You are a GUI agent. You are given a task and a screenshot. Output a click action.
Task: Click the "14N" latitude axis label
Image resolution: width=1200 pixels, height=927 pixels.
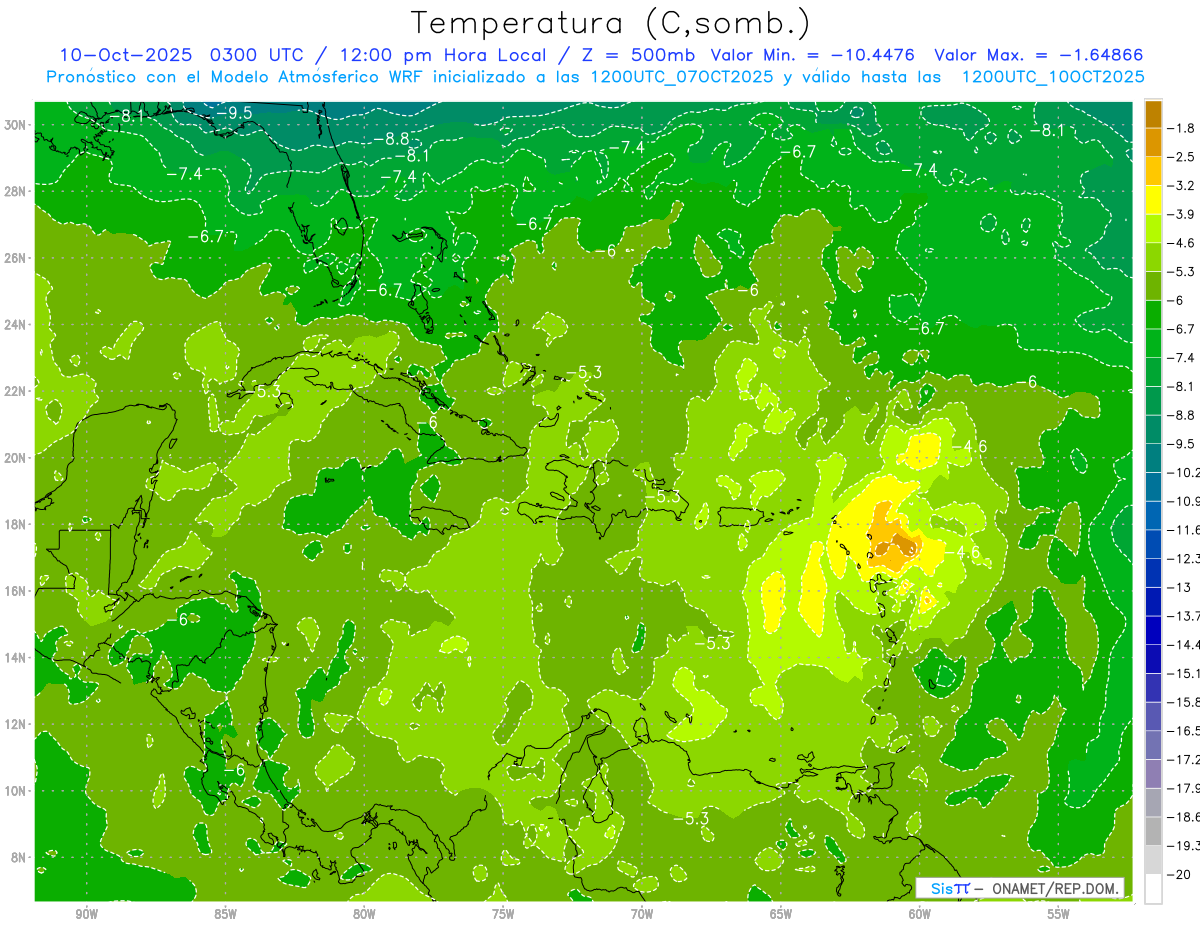pyautogui.click(x=14, y=658)
